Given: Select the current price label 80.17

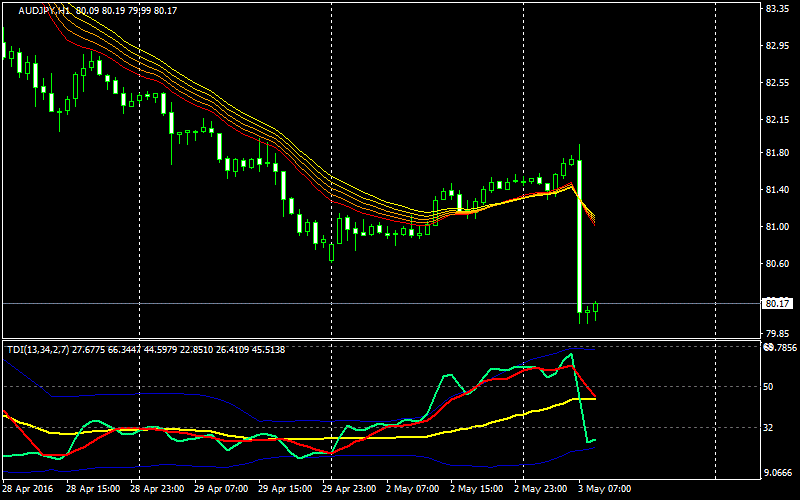Looking at the screenshot, I should pyautogui.click(x=777, y=303).
